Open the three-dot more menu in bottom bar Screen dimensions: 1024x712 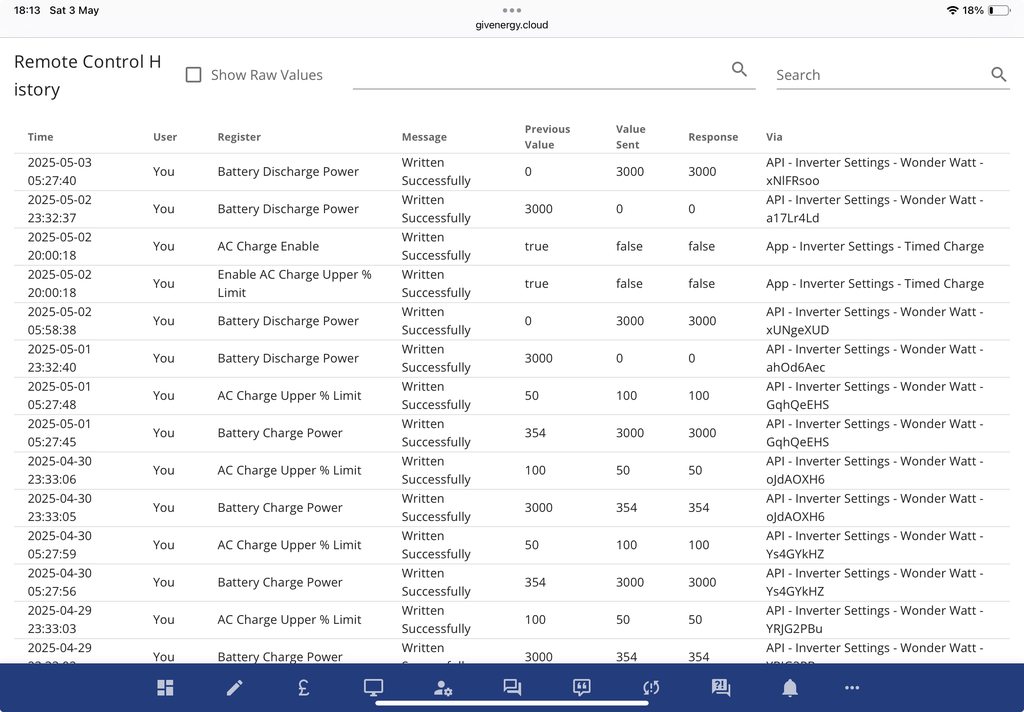[852, 688]
